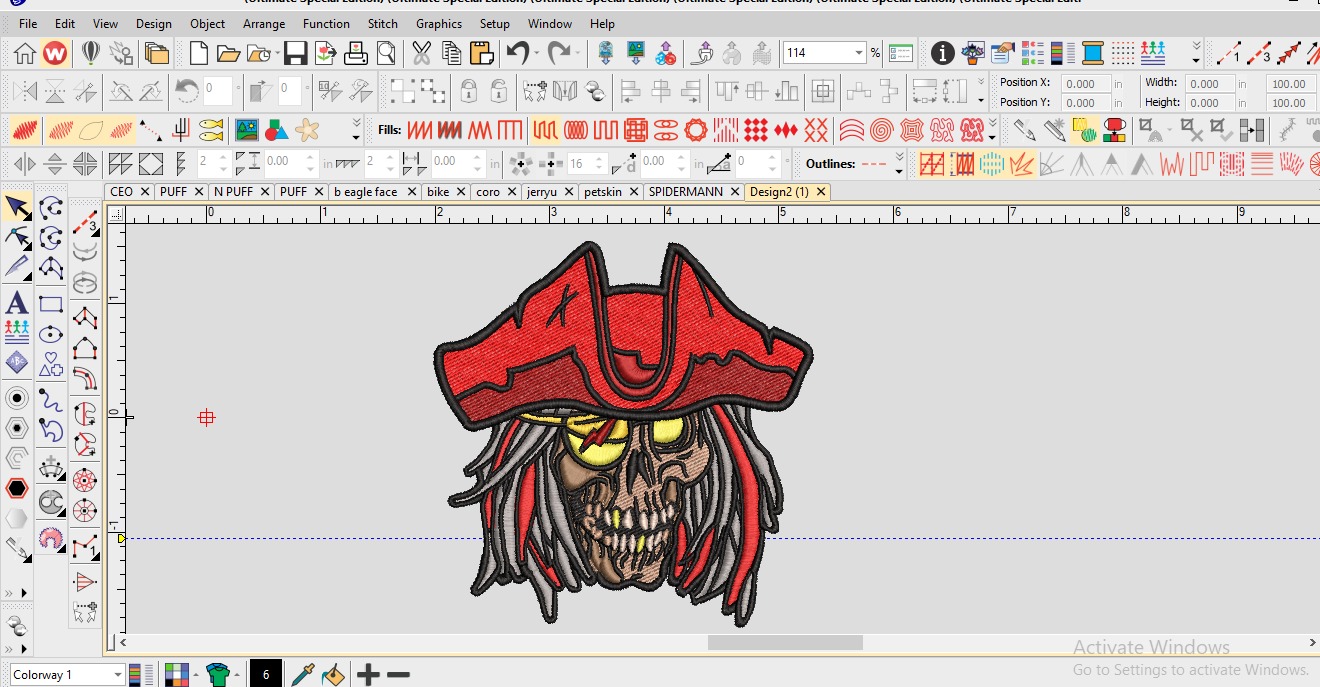The height and width of the screenshot is (687, 1320).
Task: Open the zoom percentage dropdown arrow
Action: (x=858, y=53)
